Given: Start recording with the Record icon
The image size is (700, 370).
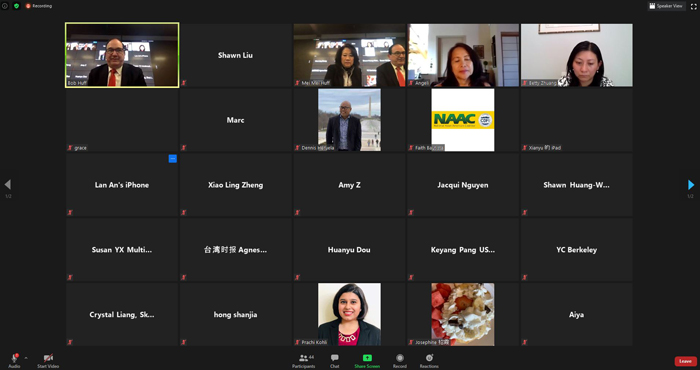Looking at the screenshot, I should click(x=400, y=358).
